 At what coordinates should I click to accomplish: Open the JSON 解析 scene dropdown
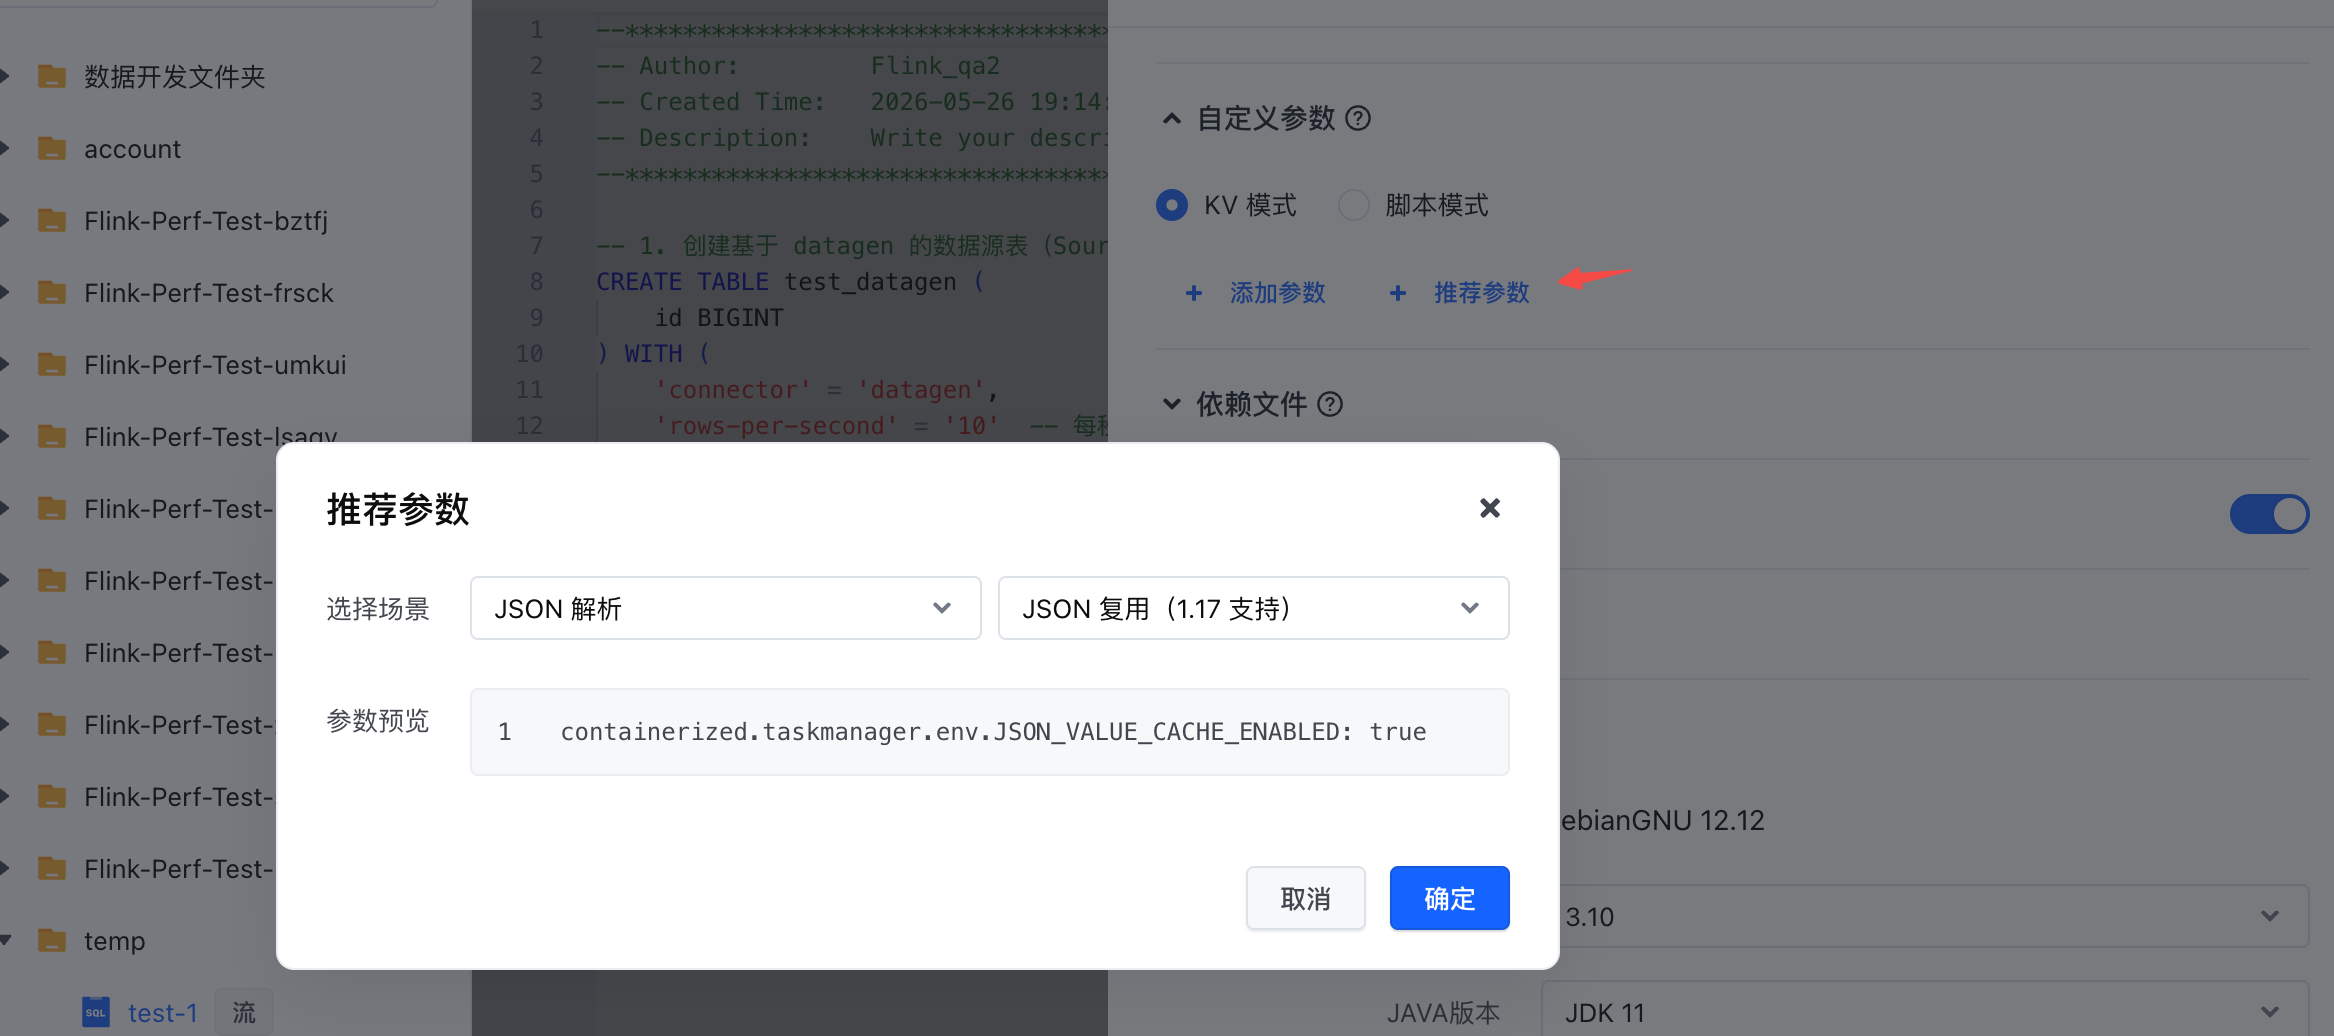[725, 608]
